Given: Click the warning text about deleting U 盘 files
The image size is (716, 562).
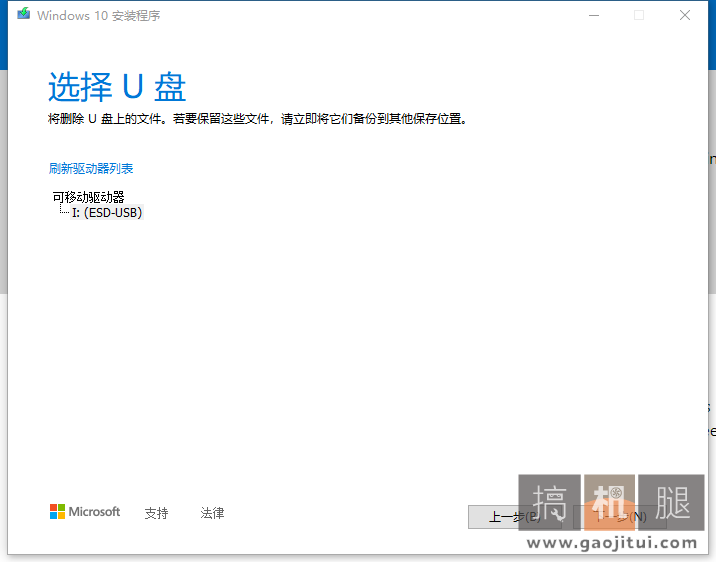Looking at the screenshot, I should (258, 119).
